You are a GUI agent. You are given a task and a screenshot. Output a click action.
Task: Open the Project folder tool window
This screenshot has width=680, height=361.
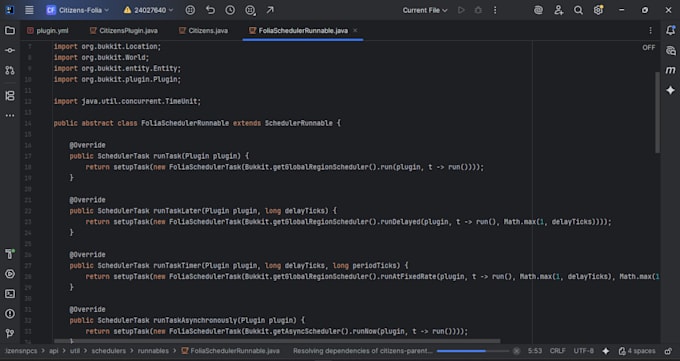(10, 30)
